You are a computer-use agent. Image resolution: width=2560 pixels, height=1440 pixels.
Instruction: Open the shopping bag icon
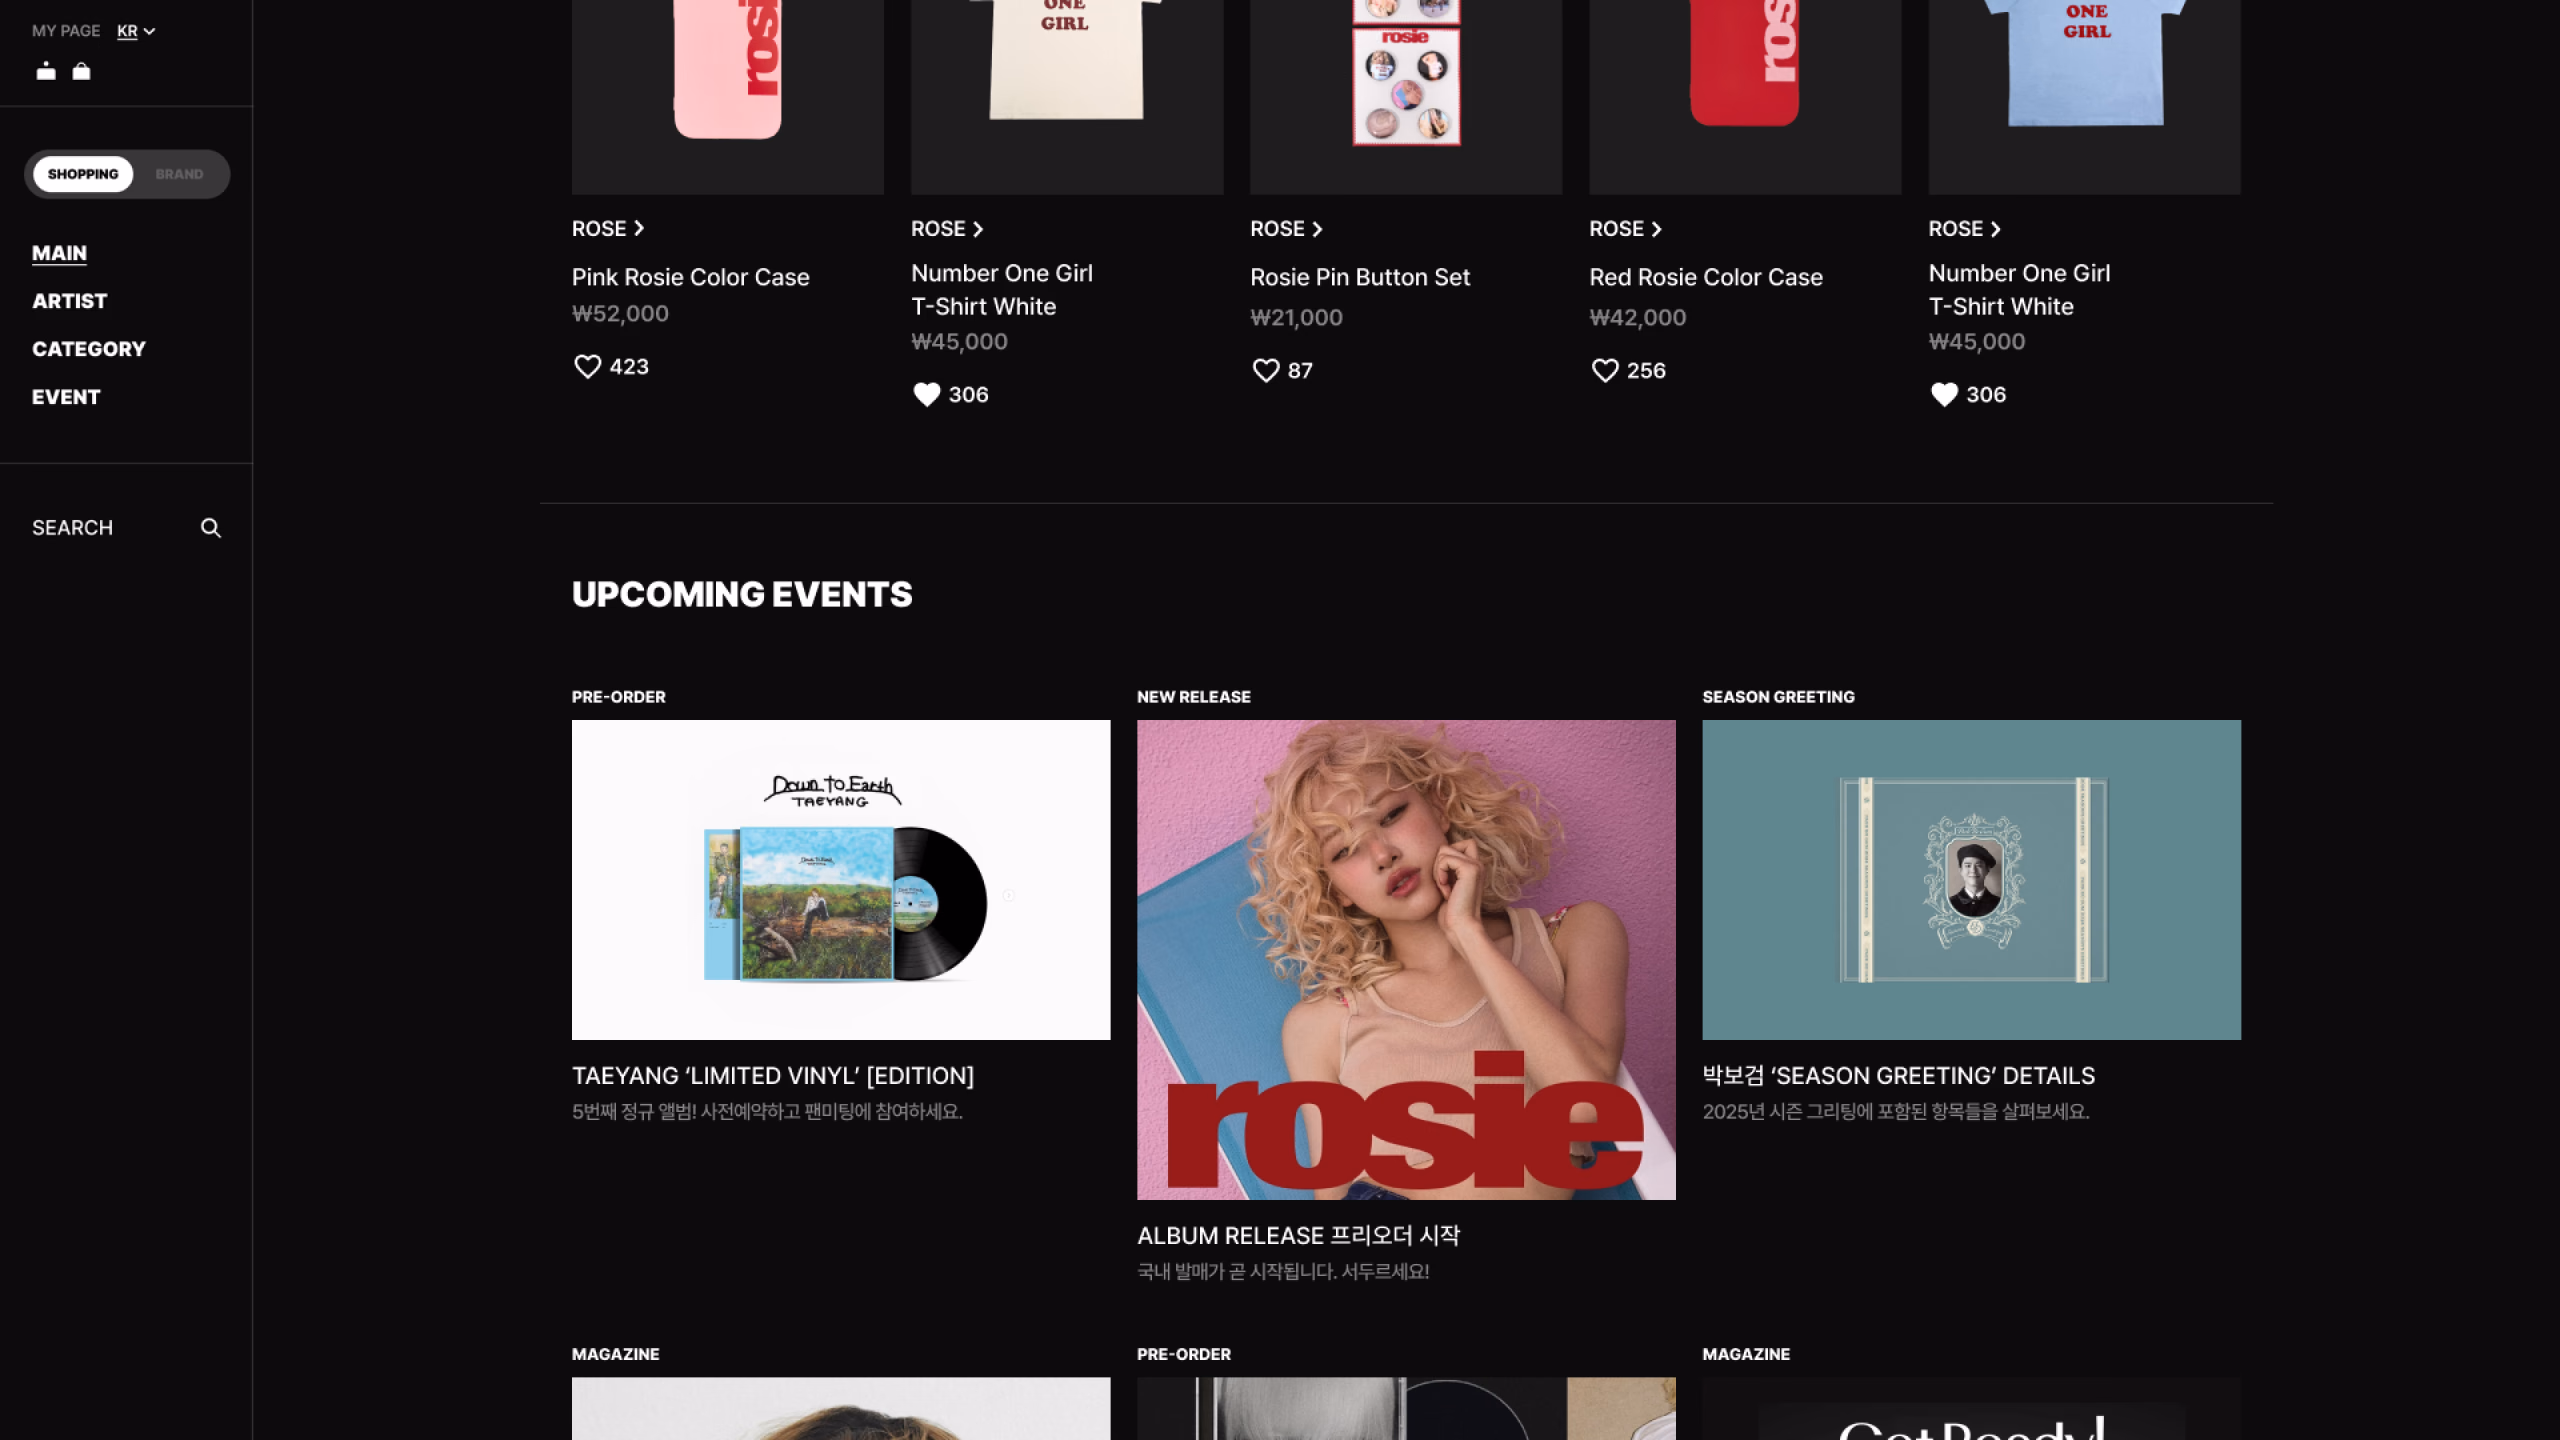point(82,71)
